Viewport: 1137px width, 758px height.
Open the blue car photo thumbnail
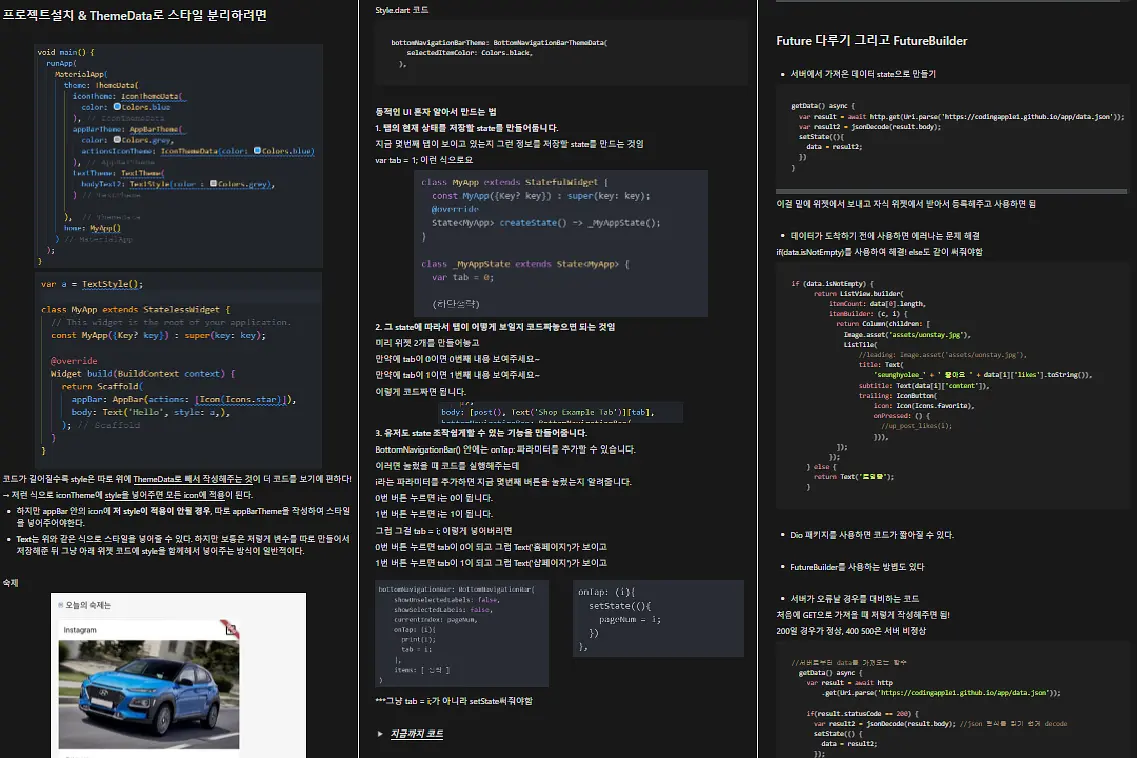[x=149, y=694]
